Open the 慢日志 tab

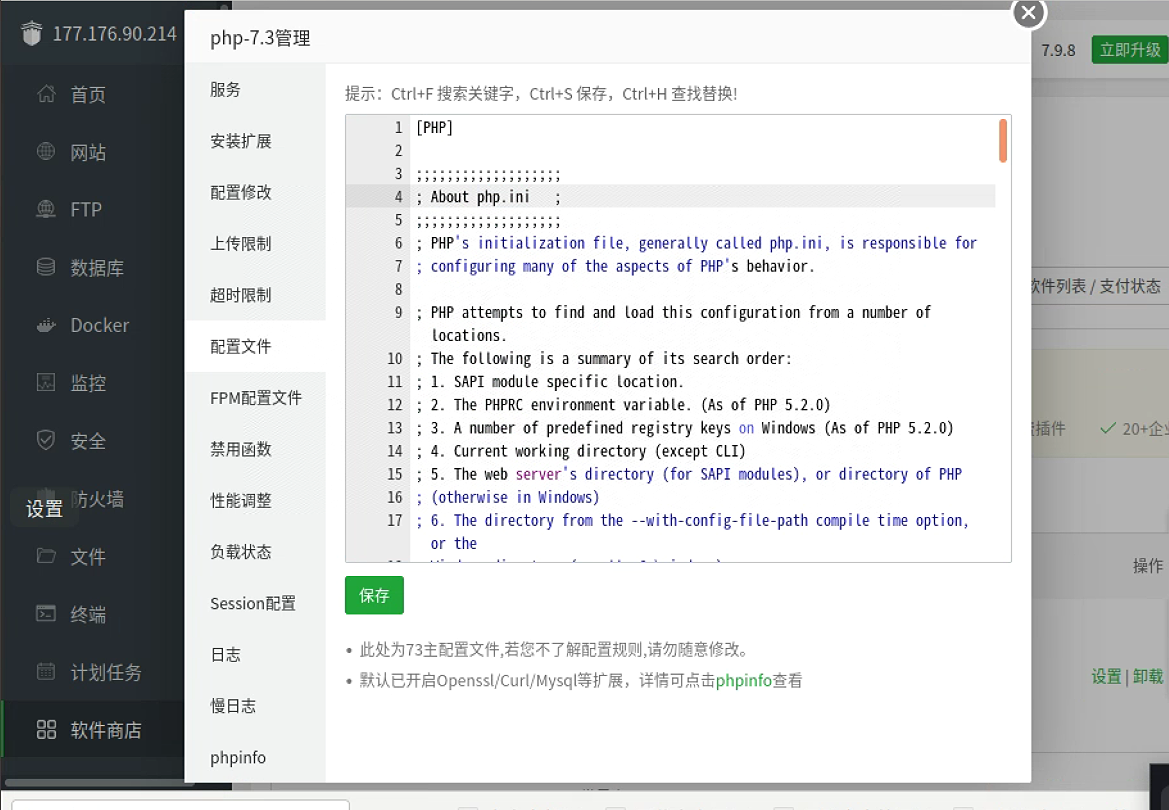click(x=255, y=706)
